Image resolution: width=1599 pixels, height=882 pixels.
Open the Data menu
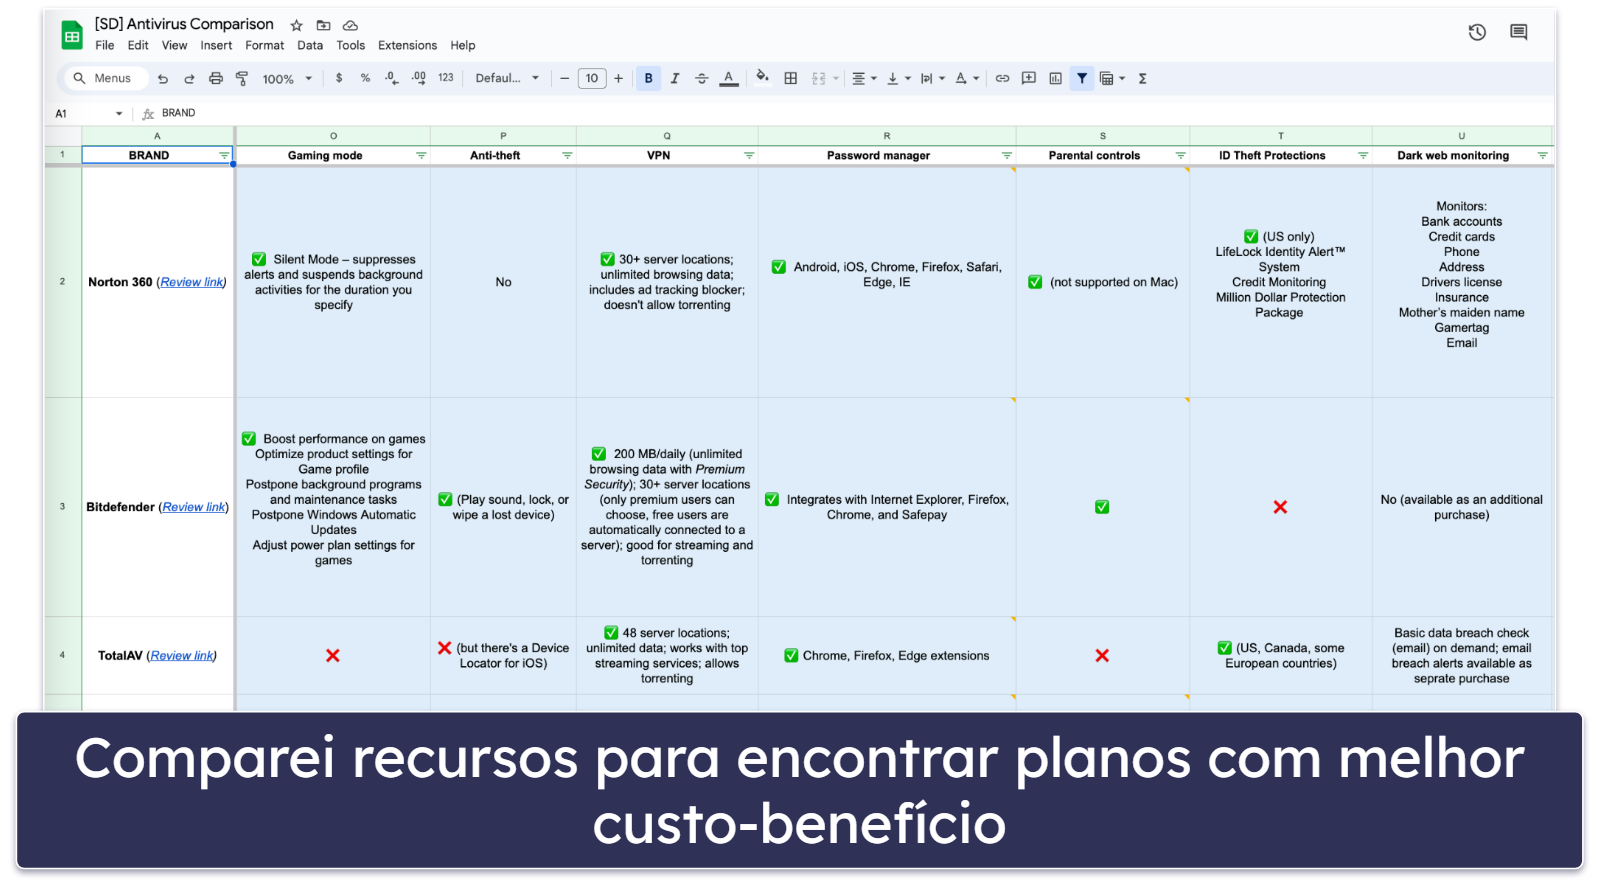click(x=310, y=46)
